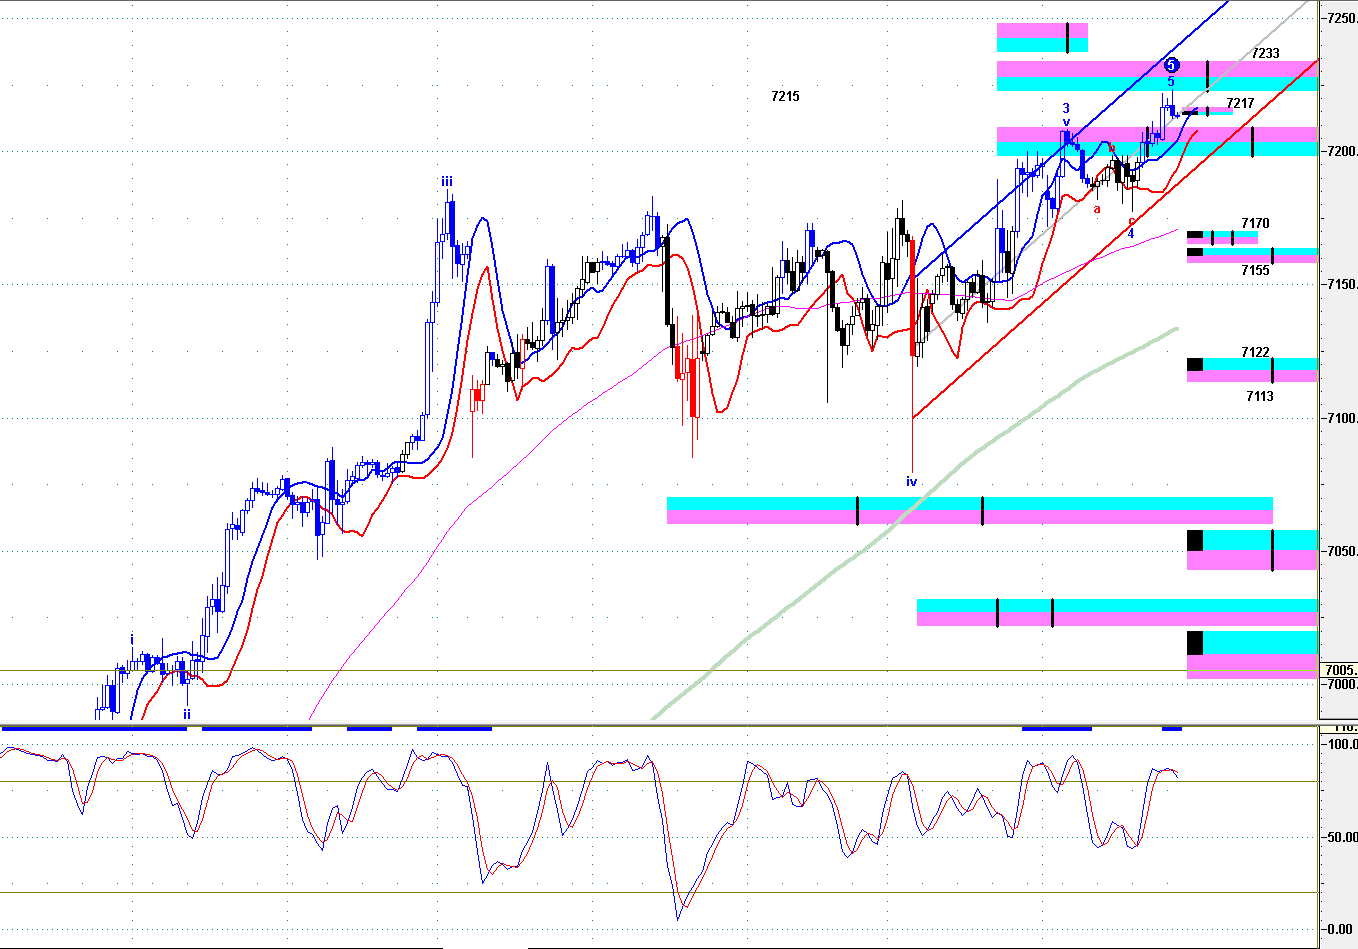Click the 7215 price label
1358x949 pixels.
pos(785,96)
